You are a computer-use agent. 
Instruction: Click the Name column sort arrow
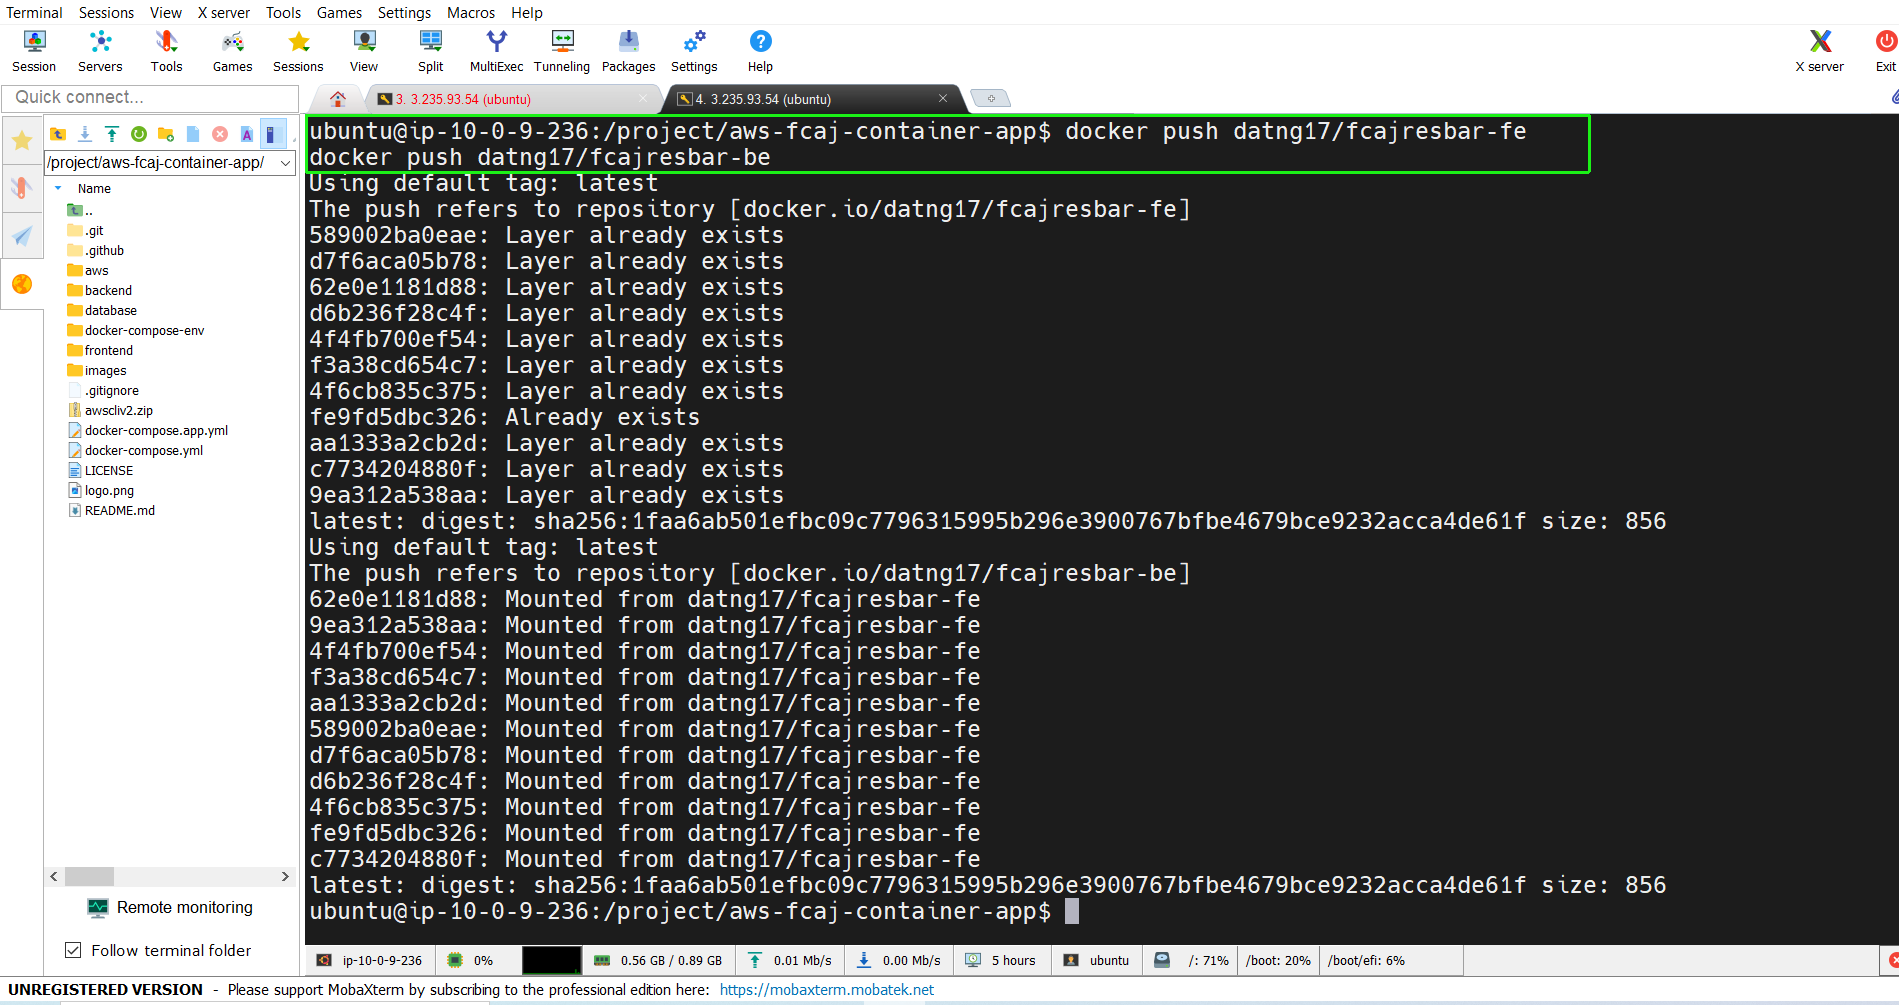point(58,188)
